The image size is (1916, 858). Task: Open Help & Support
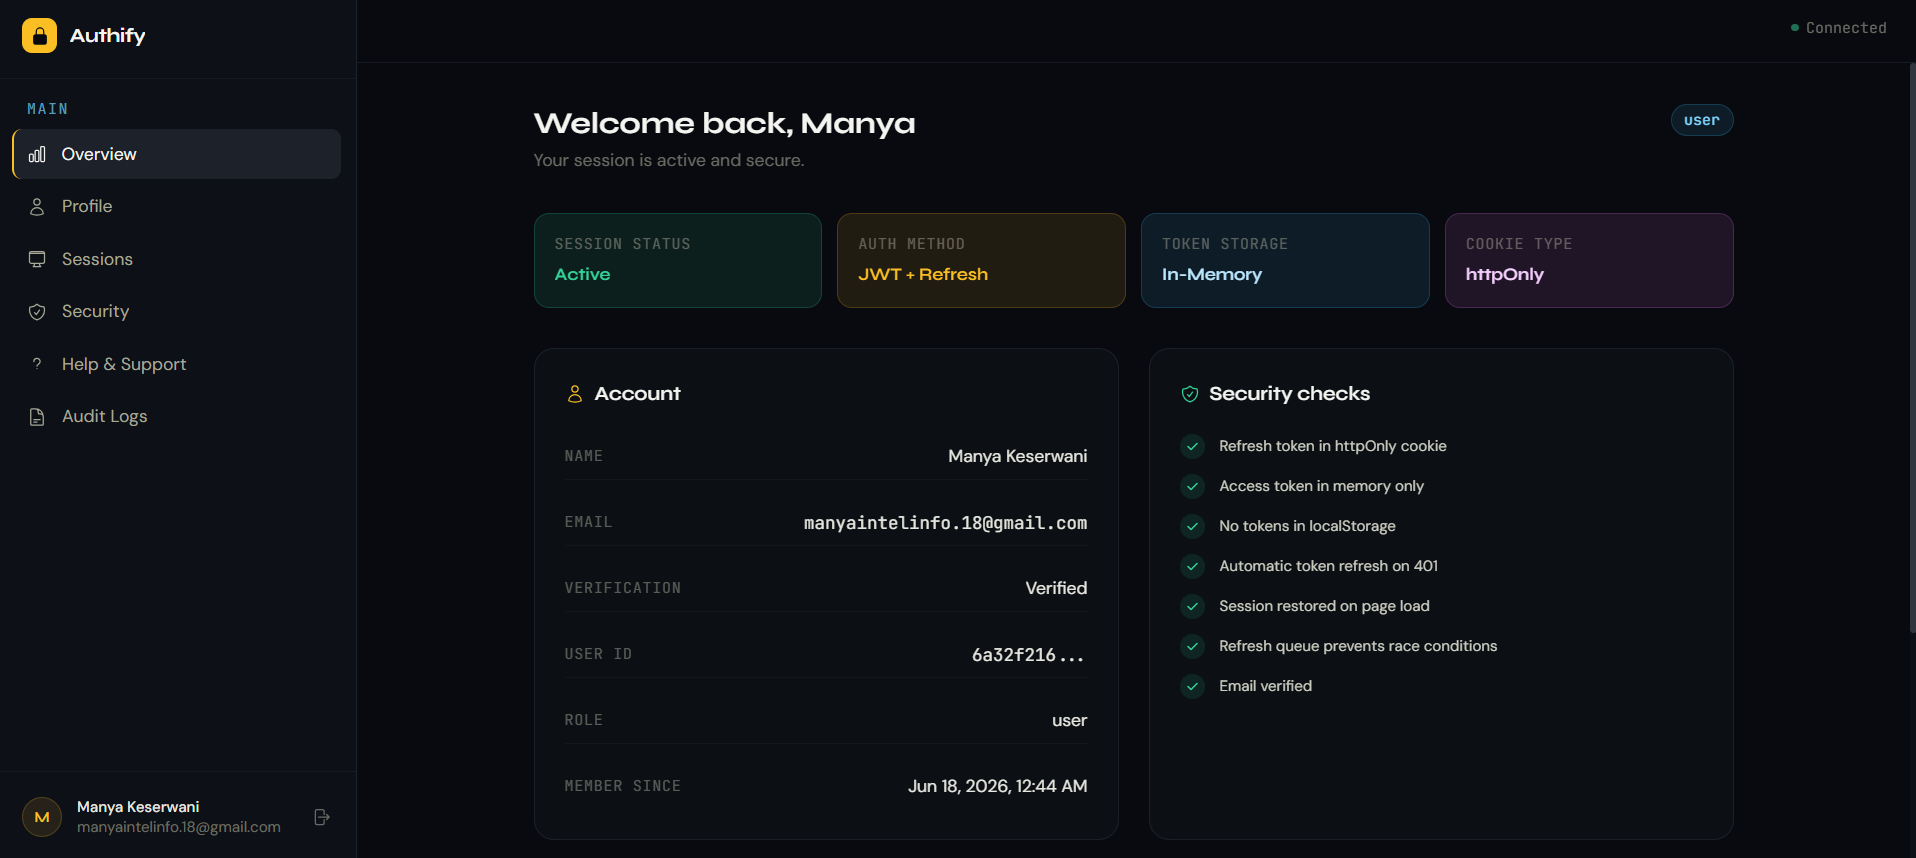pos(177,364)
